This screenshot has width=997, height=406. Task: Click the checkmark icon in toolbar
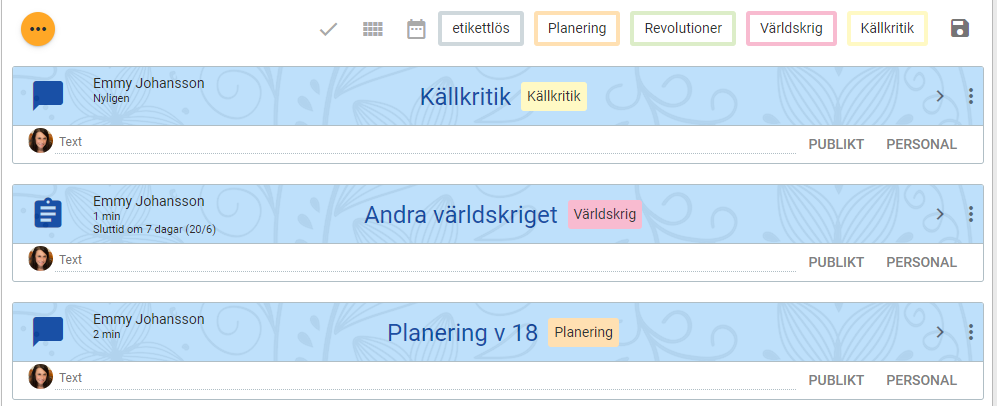tap(328, 29)
